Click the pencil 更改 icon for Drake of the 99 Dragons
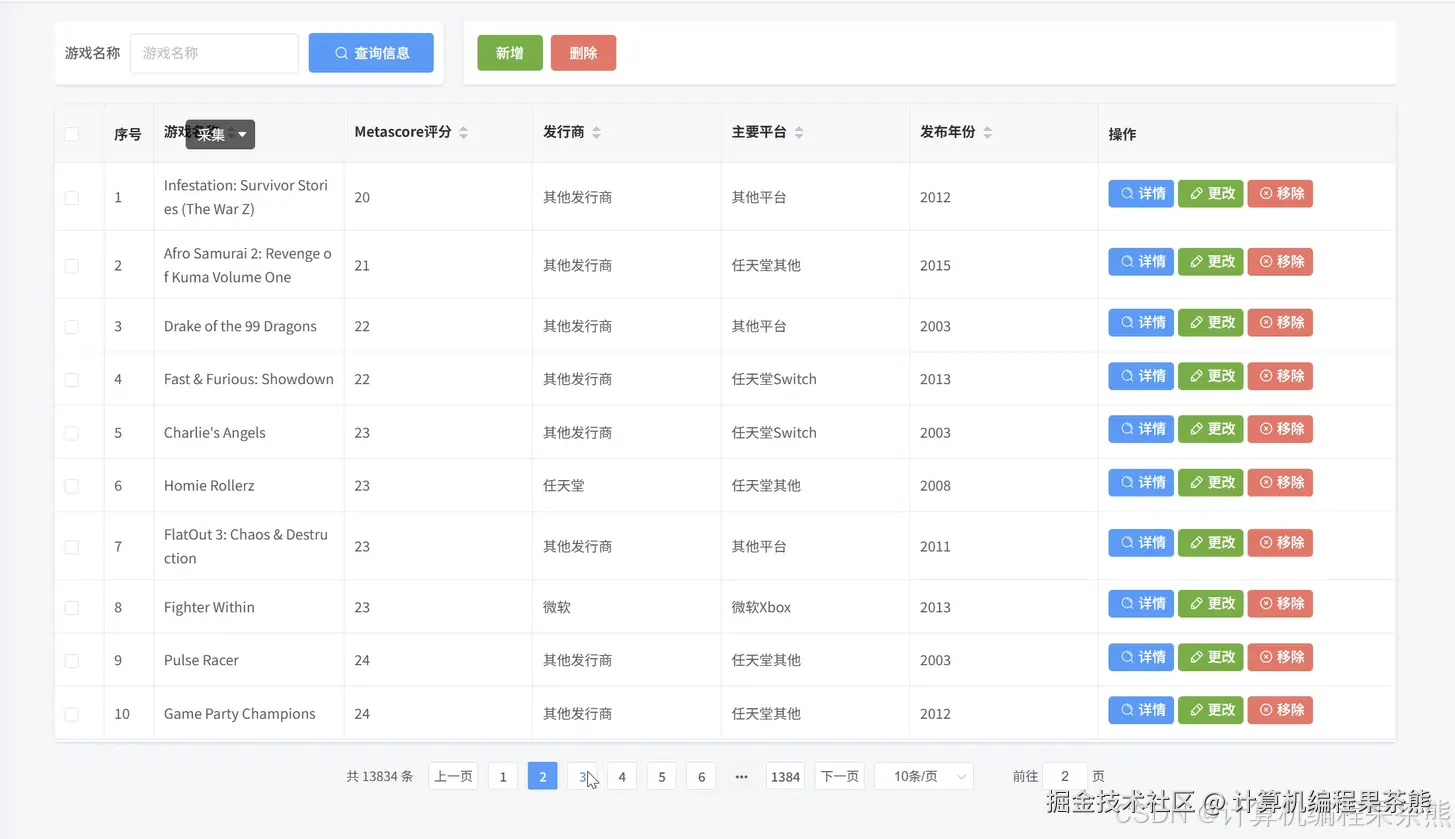The width and height of the screenshot is (1455, 839). pyautogui.click(x=1195, y=322)
